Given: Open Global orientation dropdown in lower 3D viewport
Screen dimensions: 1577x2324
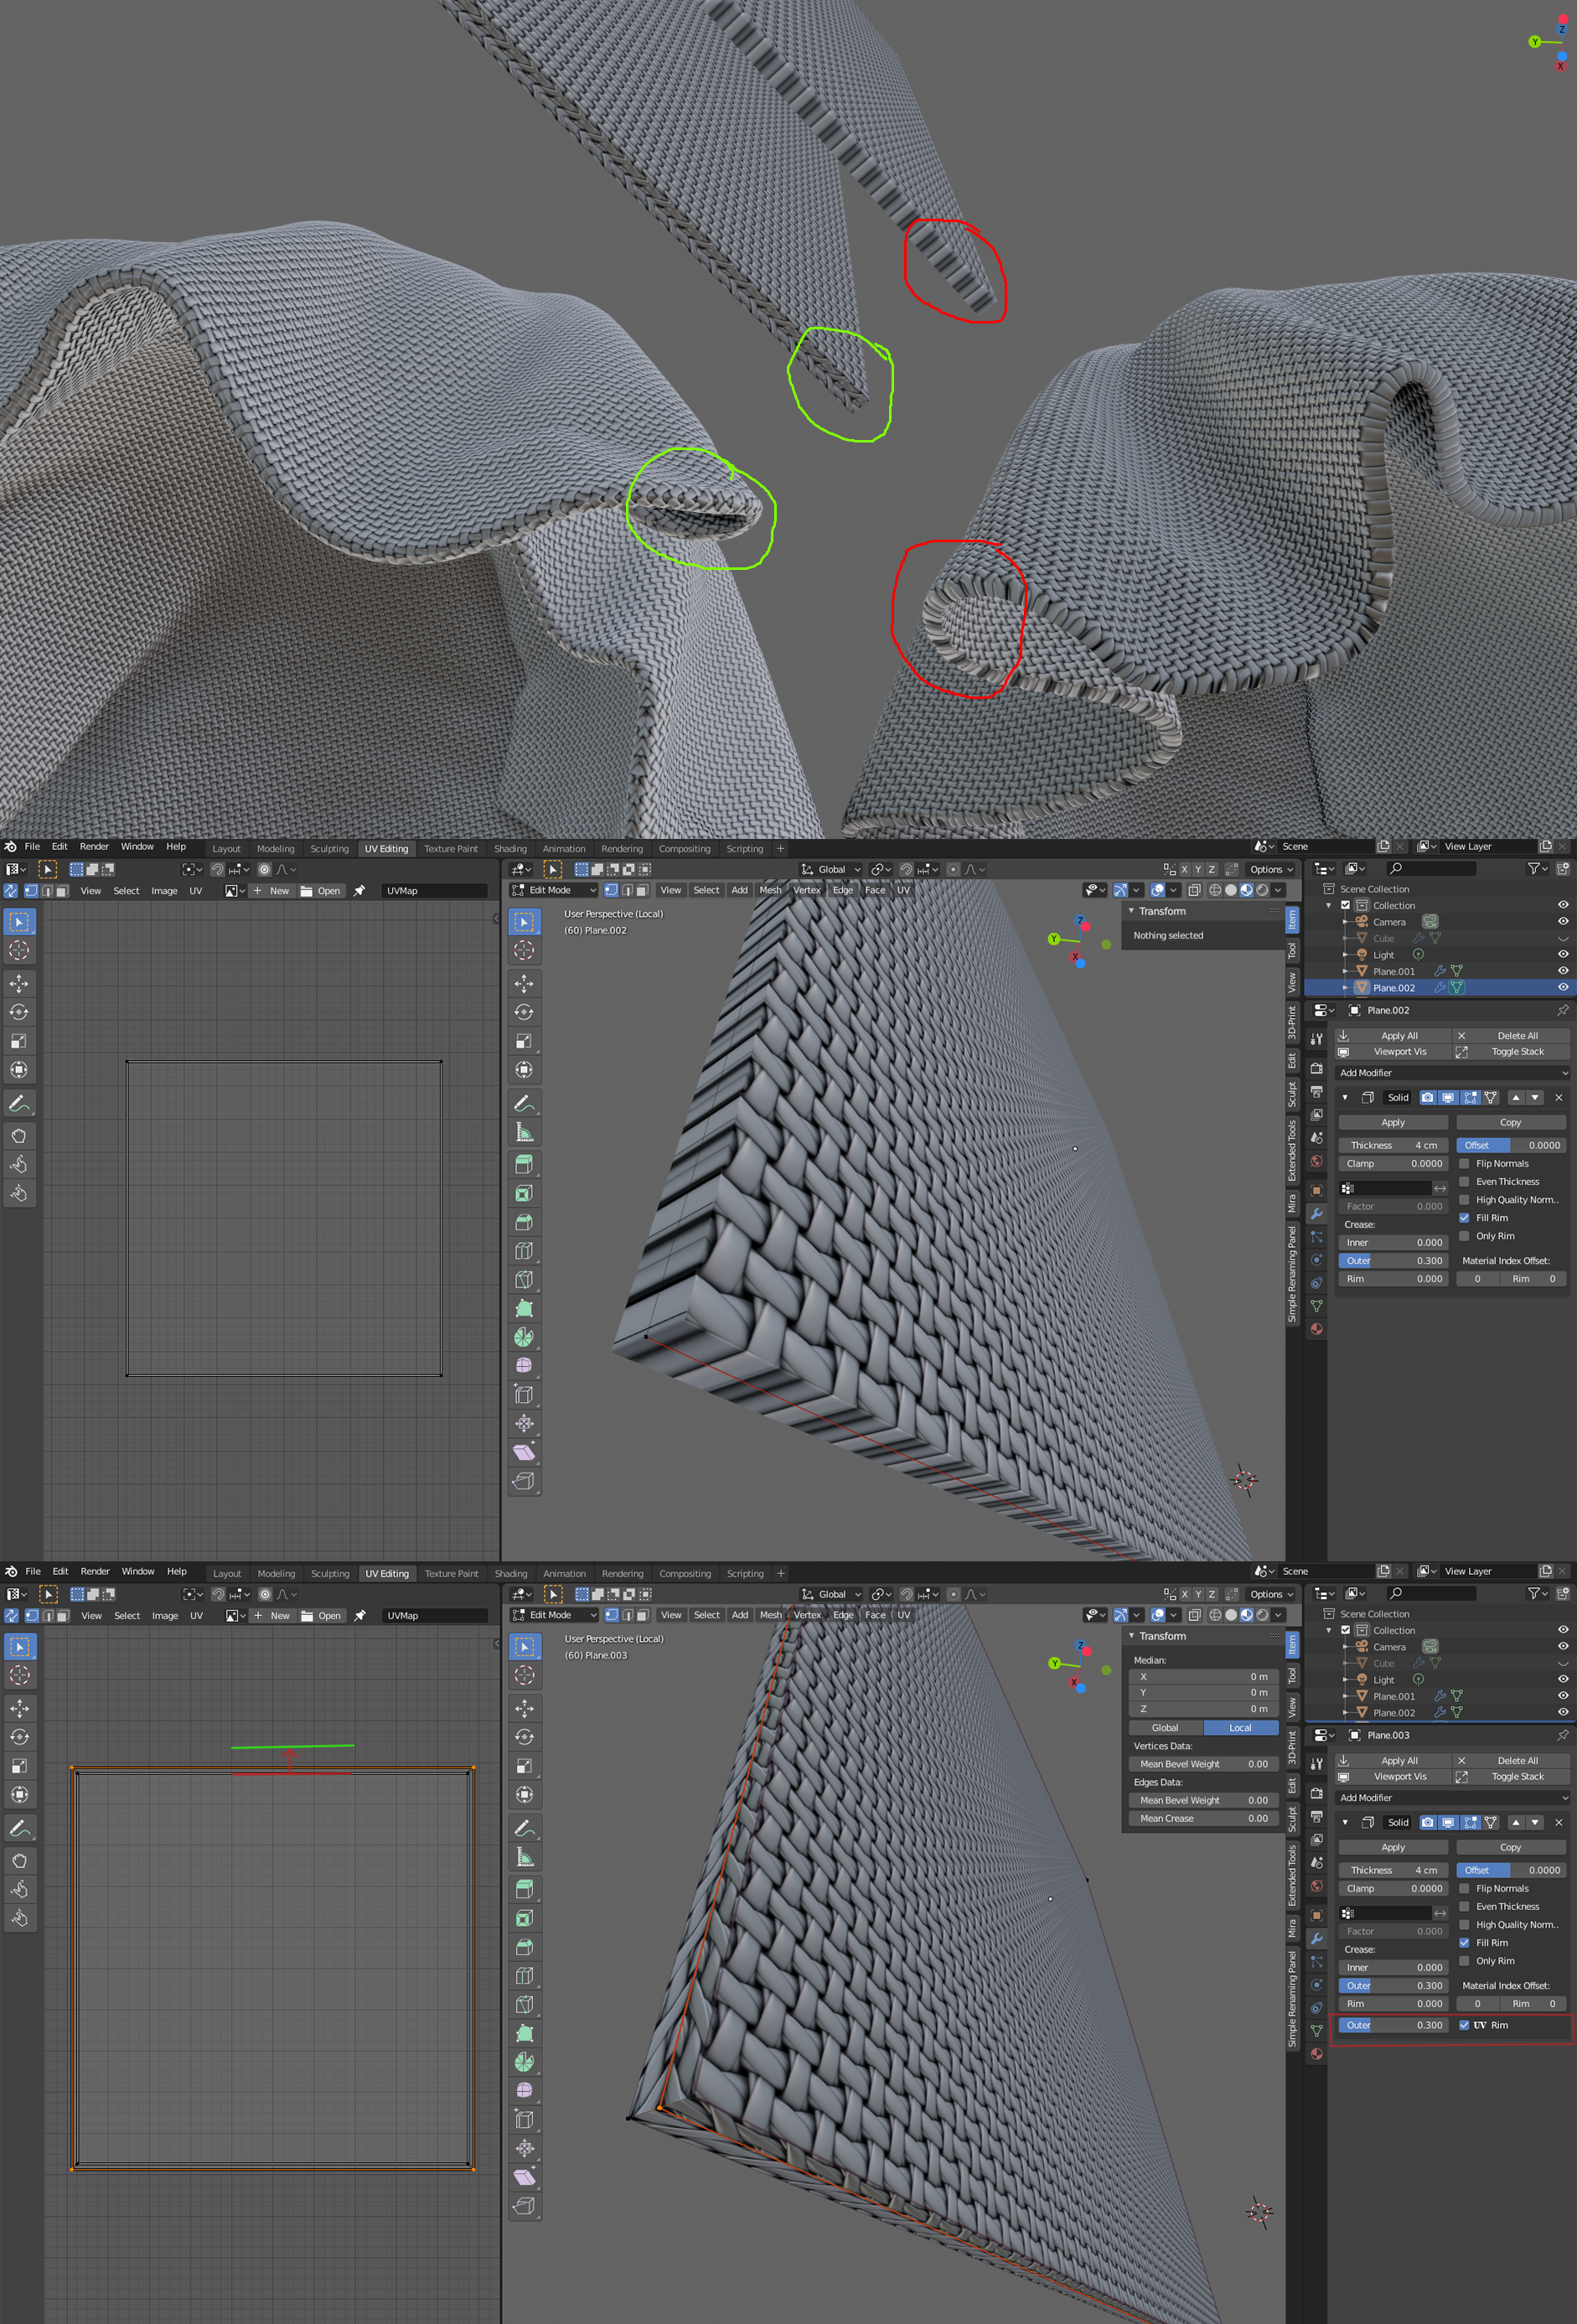Looking at the screenshot, I should 831,1594.
